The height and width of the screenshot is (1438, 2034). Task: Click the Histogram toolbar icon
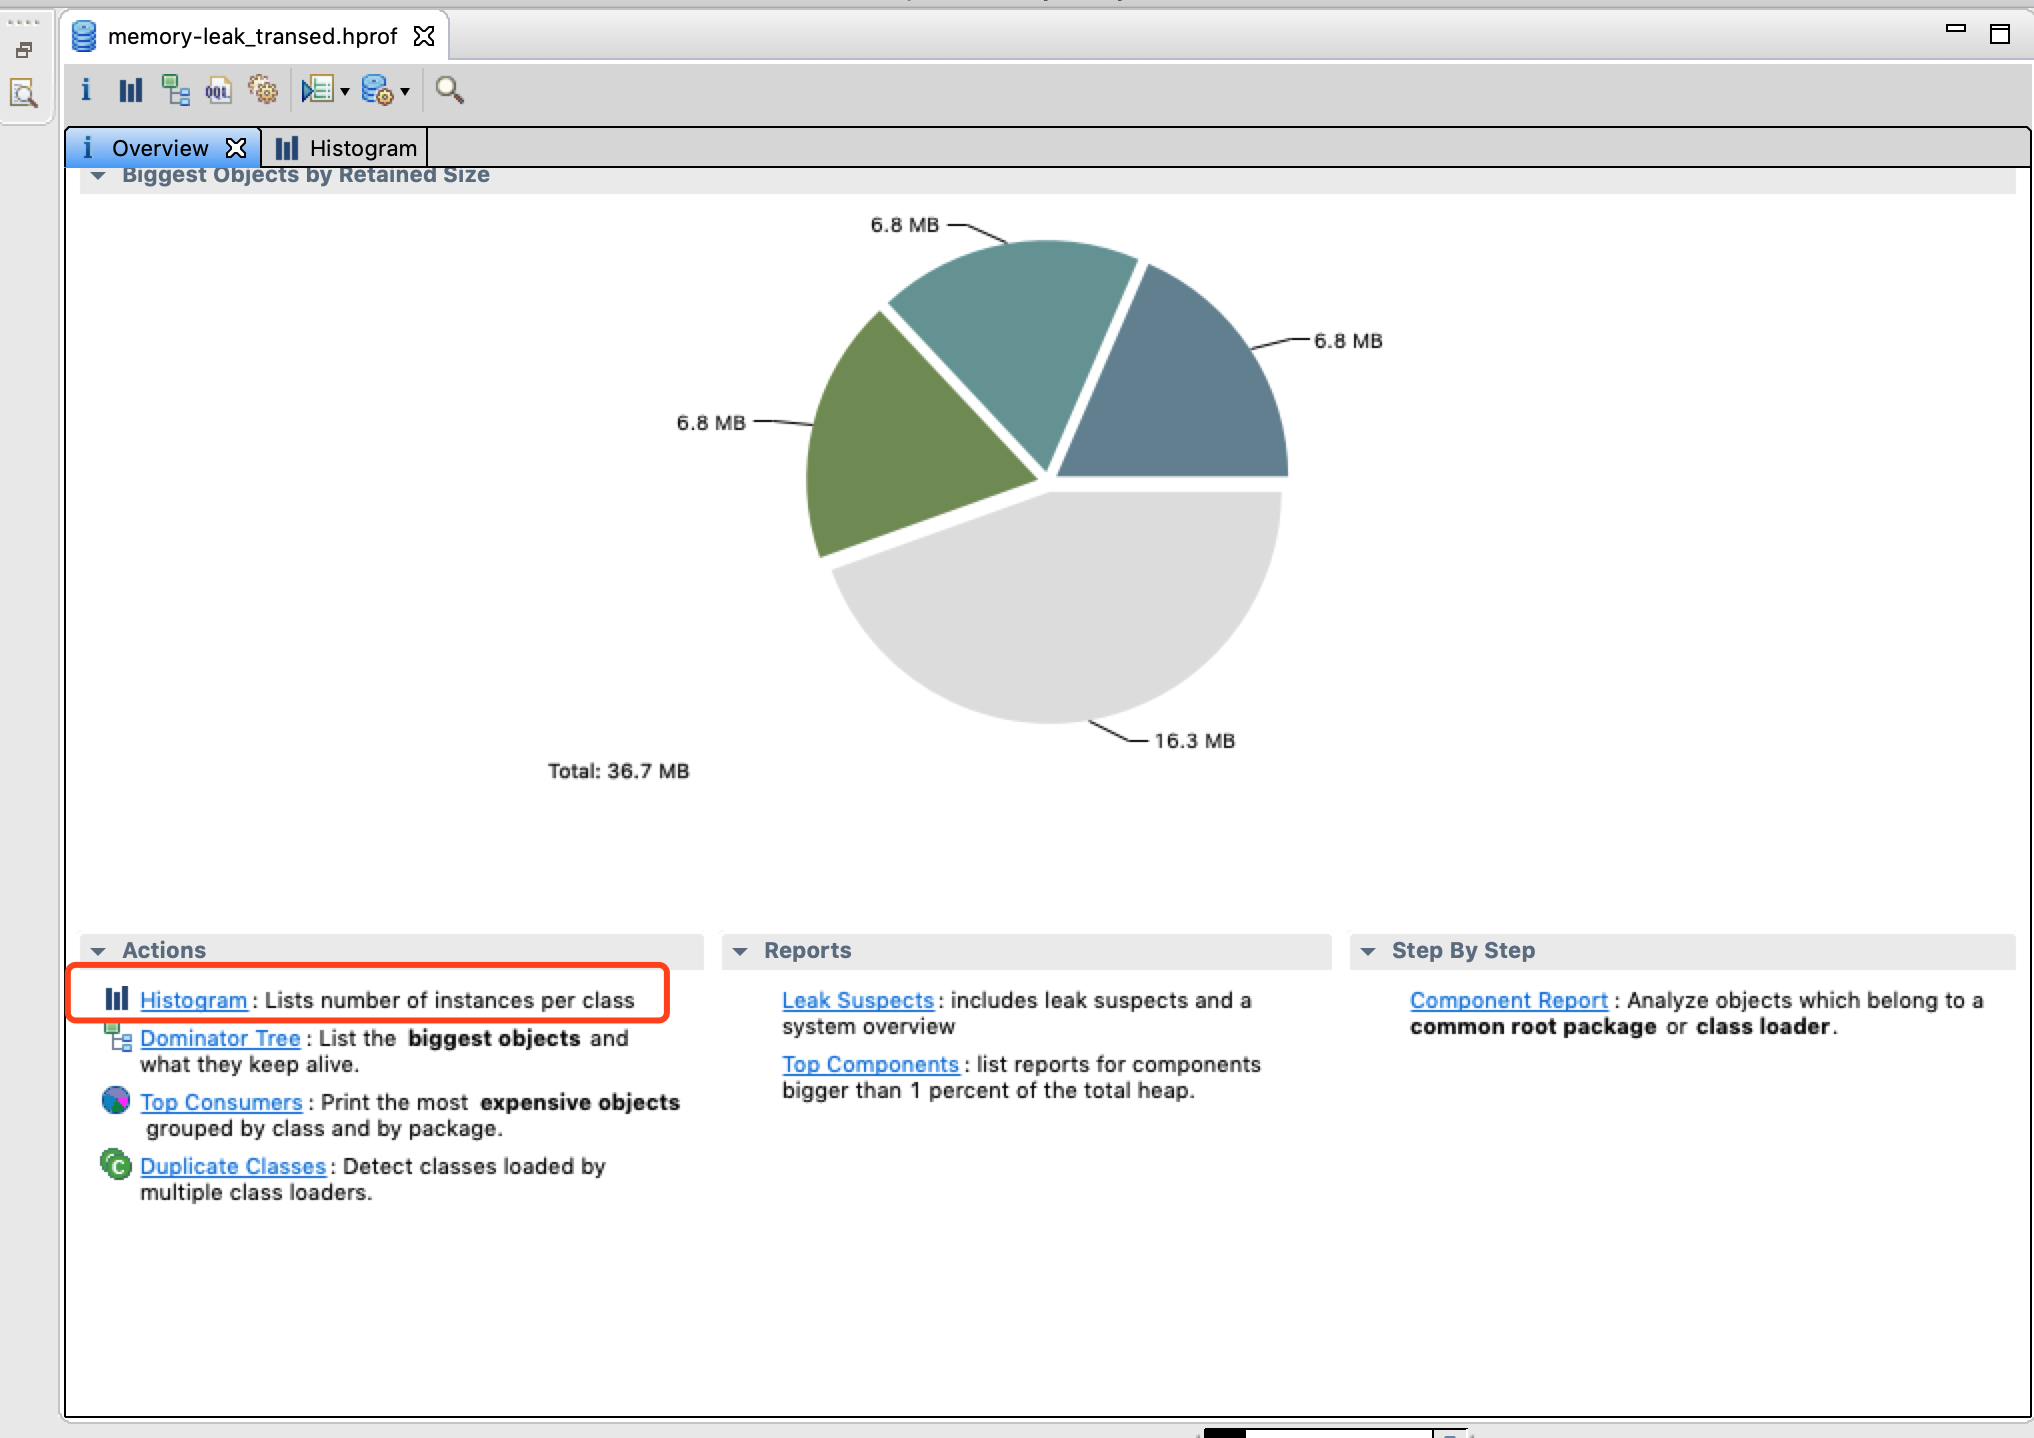[131, 90]
